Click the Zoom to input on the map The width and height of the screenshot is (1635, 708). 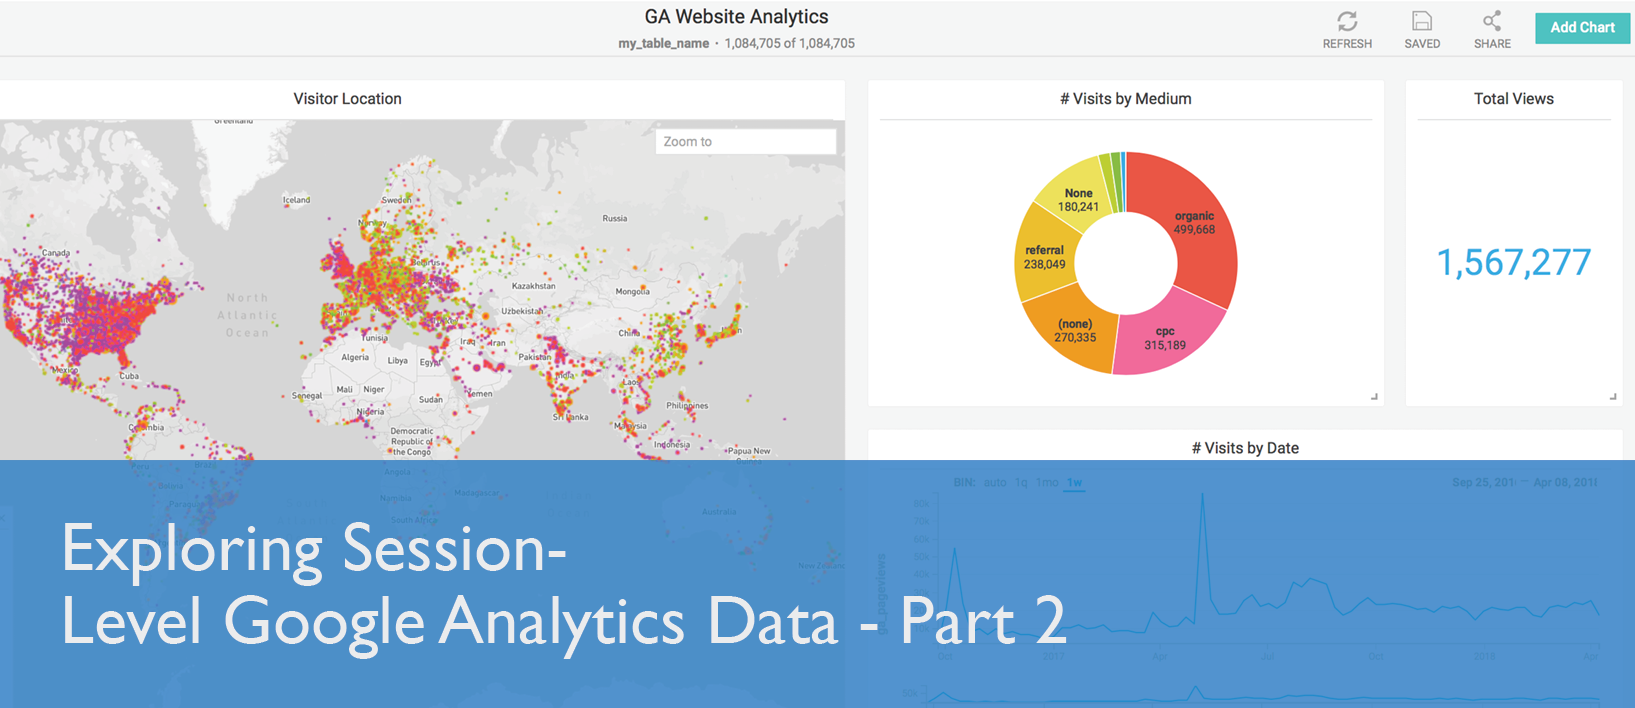(746, 142)
